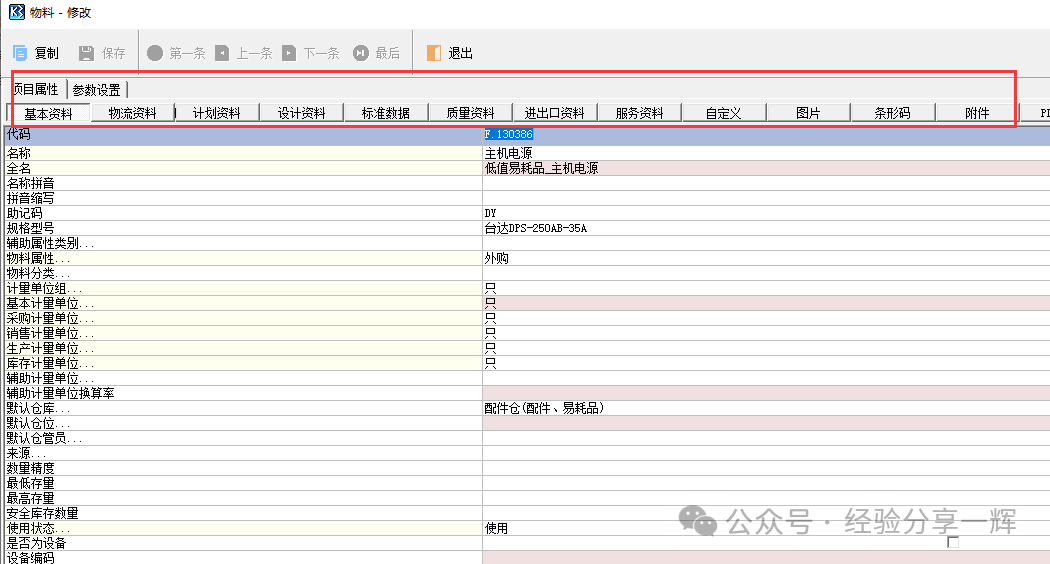Viewport: 1050px width, 564px height.
Task: Open the 条形码 tab
Action: (892, 113)
